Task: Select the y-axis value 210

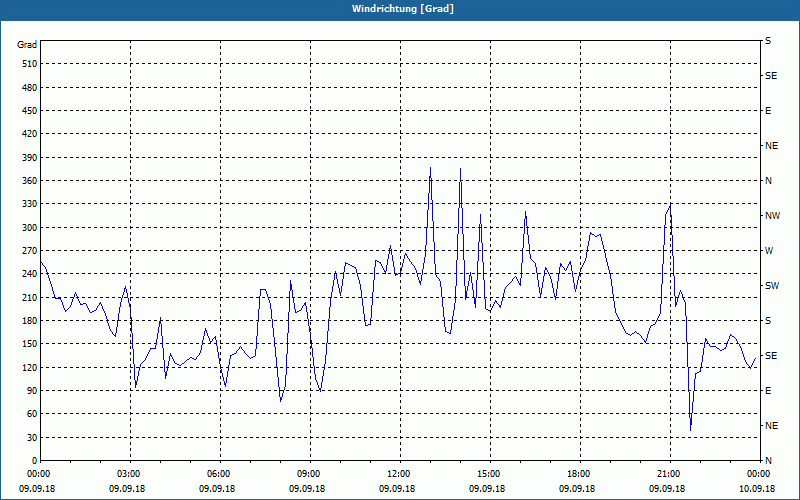Action: 30,297
